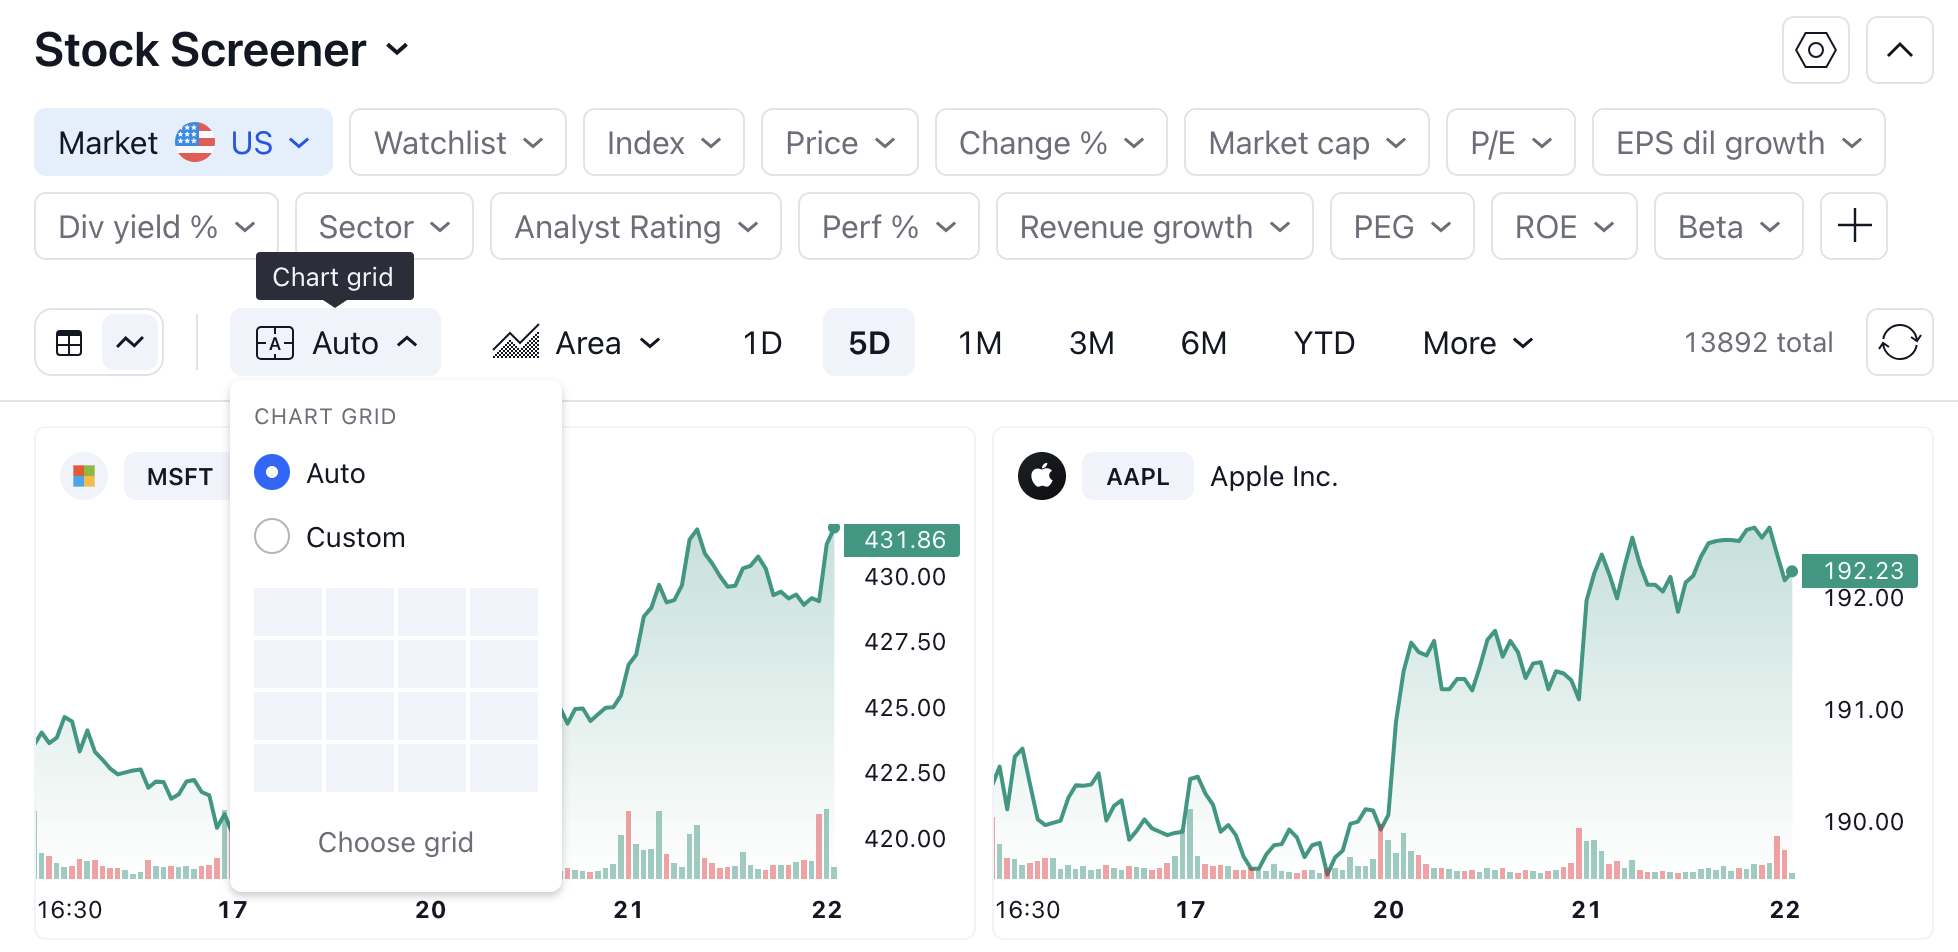Select the Auto chart grid radio
Viewport: 1958px width, 952px height.
click(272, 472)
